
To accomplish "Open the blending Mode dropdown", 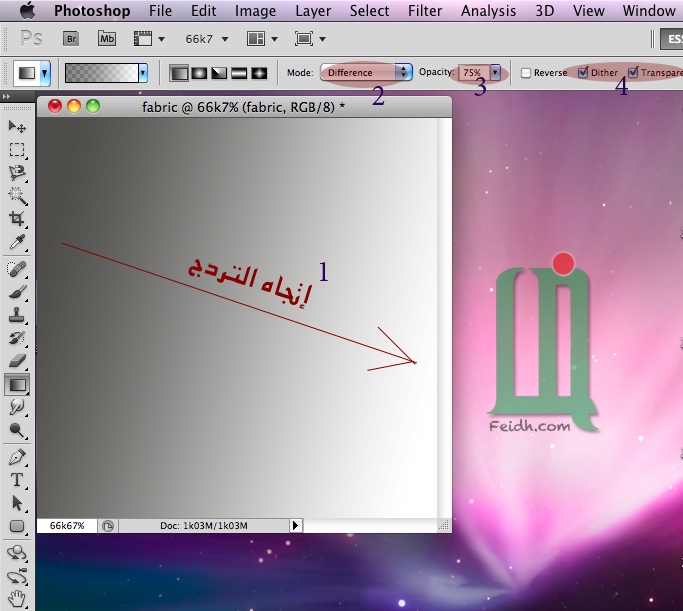I will [366, 72].
